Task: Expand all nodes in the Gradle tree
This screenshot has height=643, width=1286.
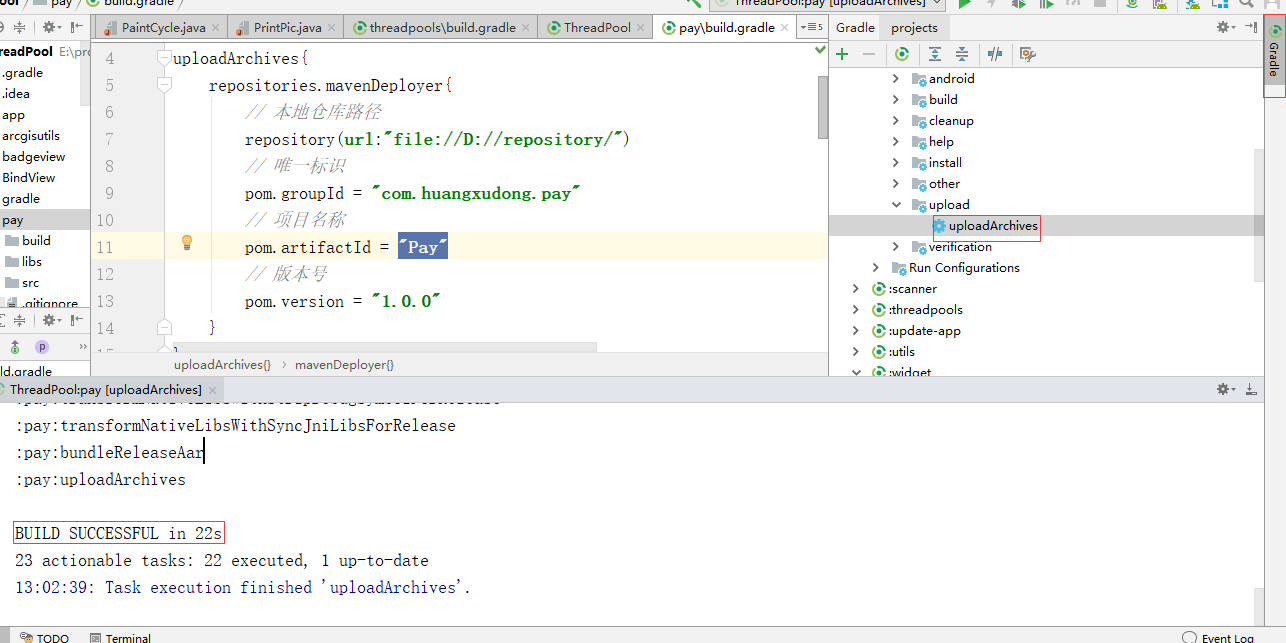Action: (935, 54)
